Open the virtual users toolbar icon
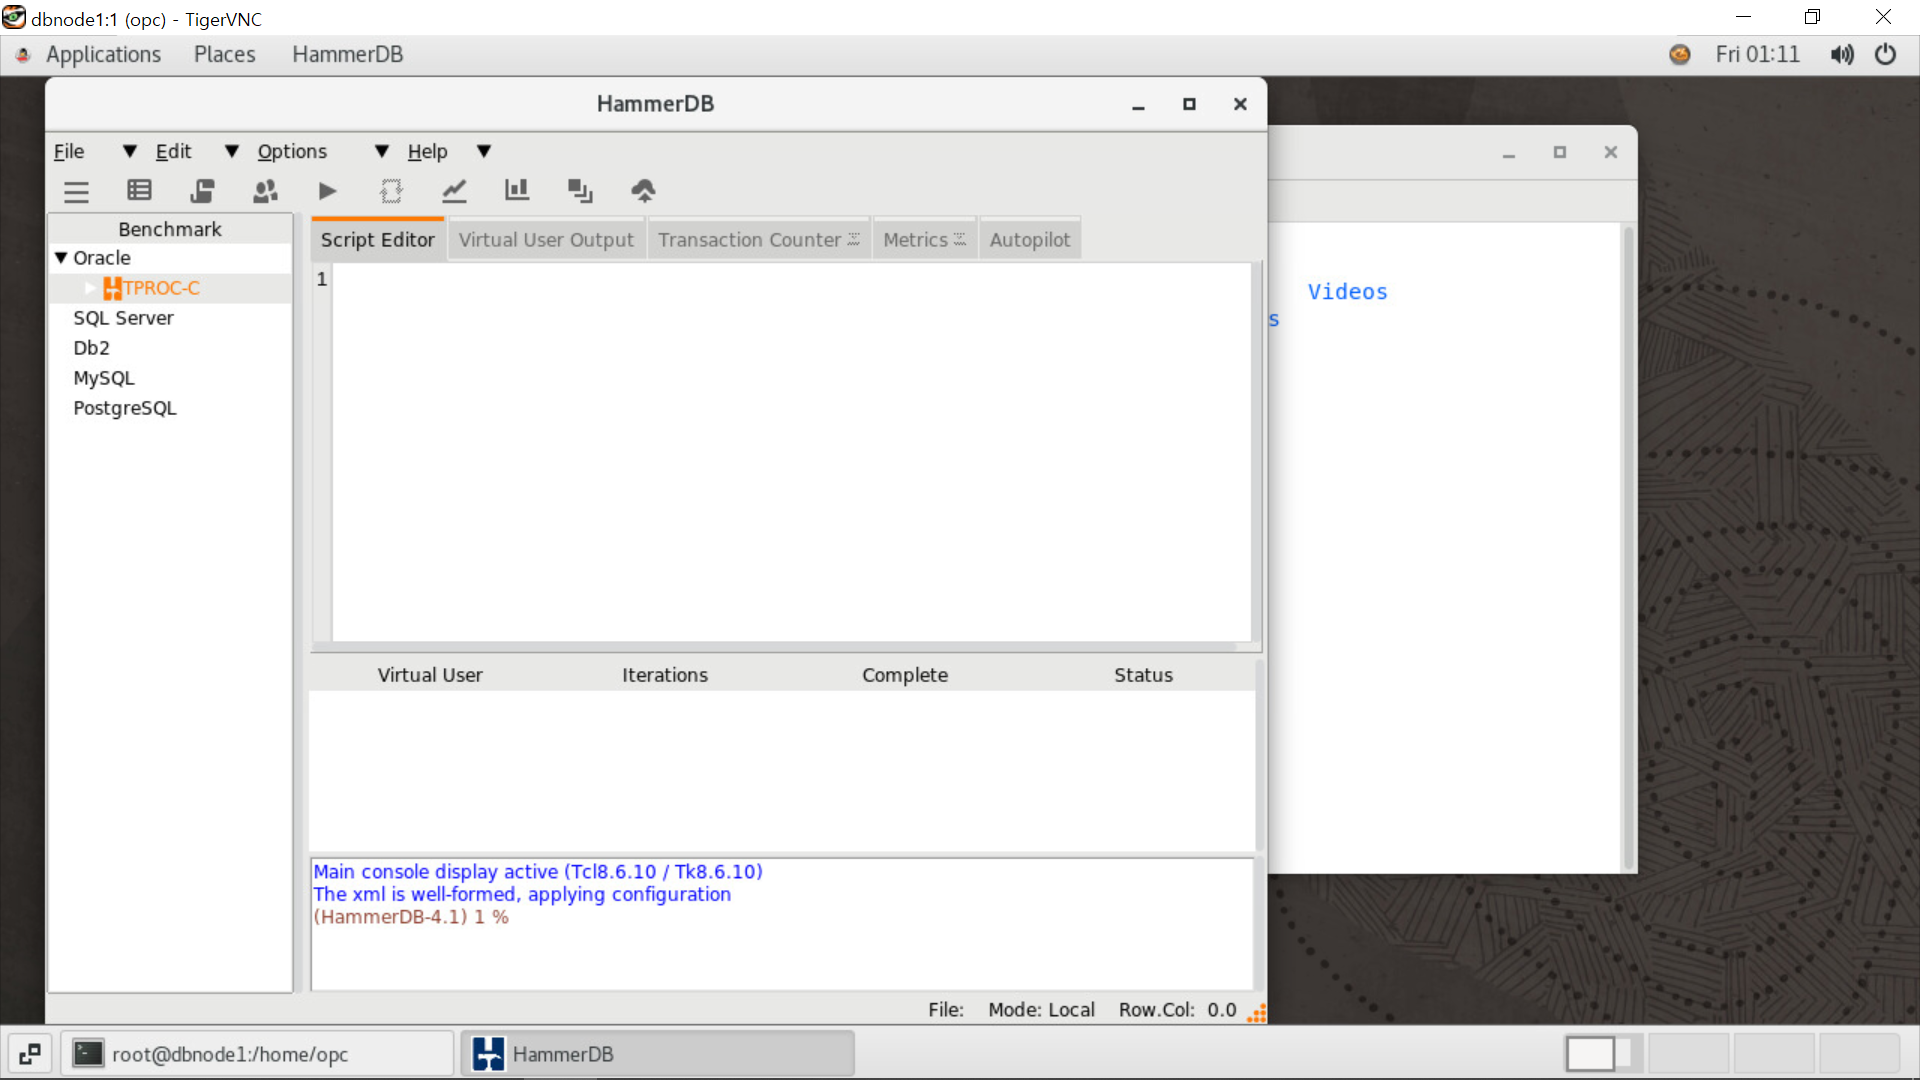The width and height of the screenshot is (1920, 1080). (x=265, y=190)
